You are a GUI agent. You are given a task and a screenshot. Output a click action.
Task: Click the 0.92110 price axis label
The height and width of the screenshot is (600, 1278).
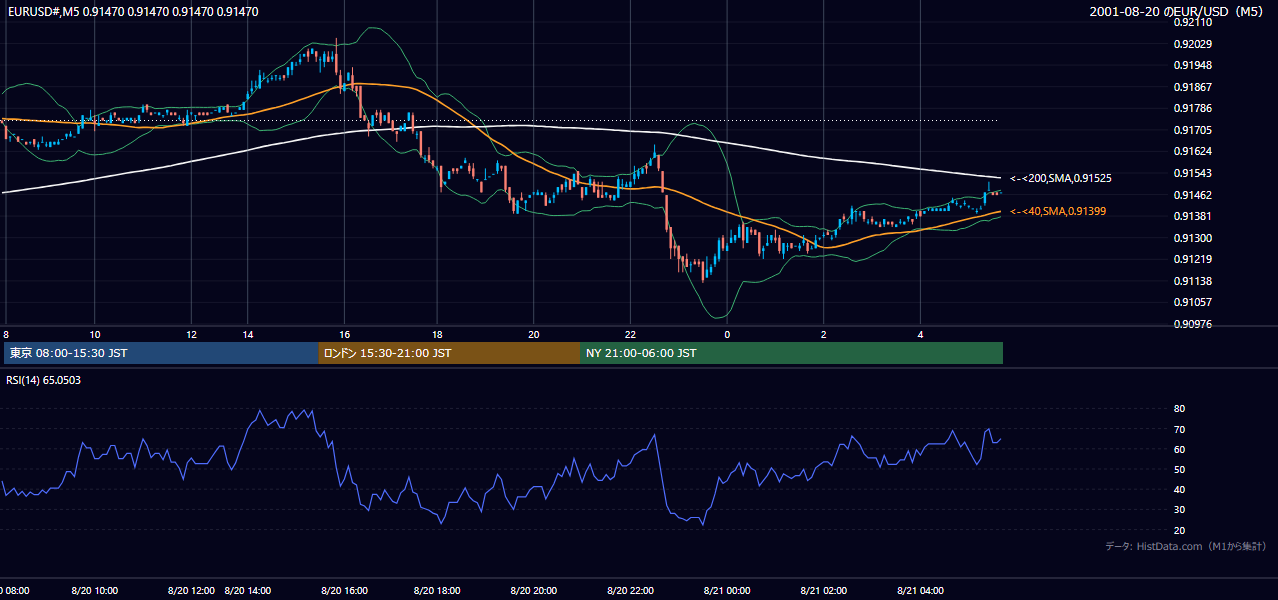(1194, 22)
